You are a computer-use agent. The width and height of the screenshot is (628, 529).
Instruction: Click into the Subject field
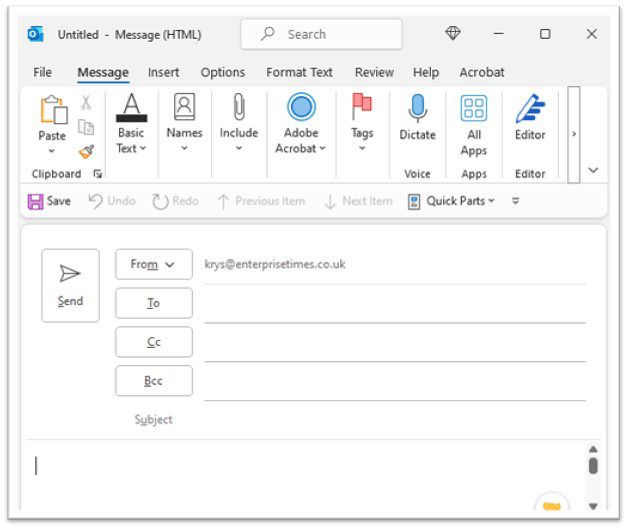click(395, 420)
